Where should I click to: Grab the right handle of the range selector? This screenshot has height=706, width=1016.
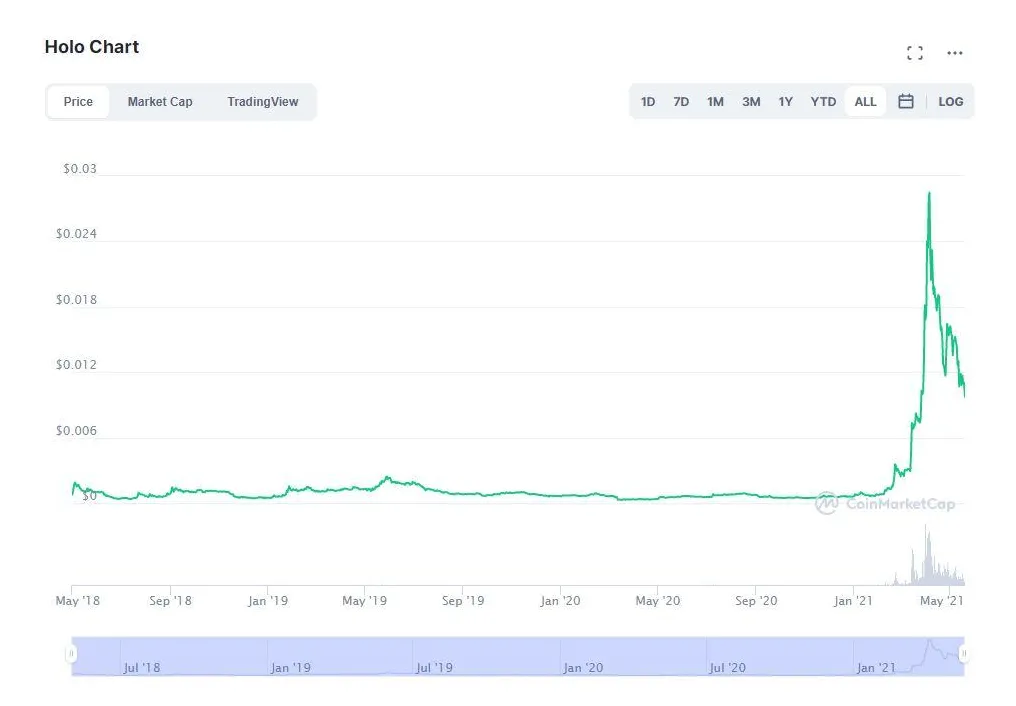pos(963,655)
